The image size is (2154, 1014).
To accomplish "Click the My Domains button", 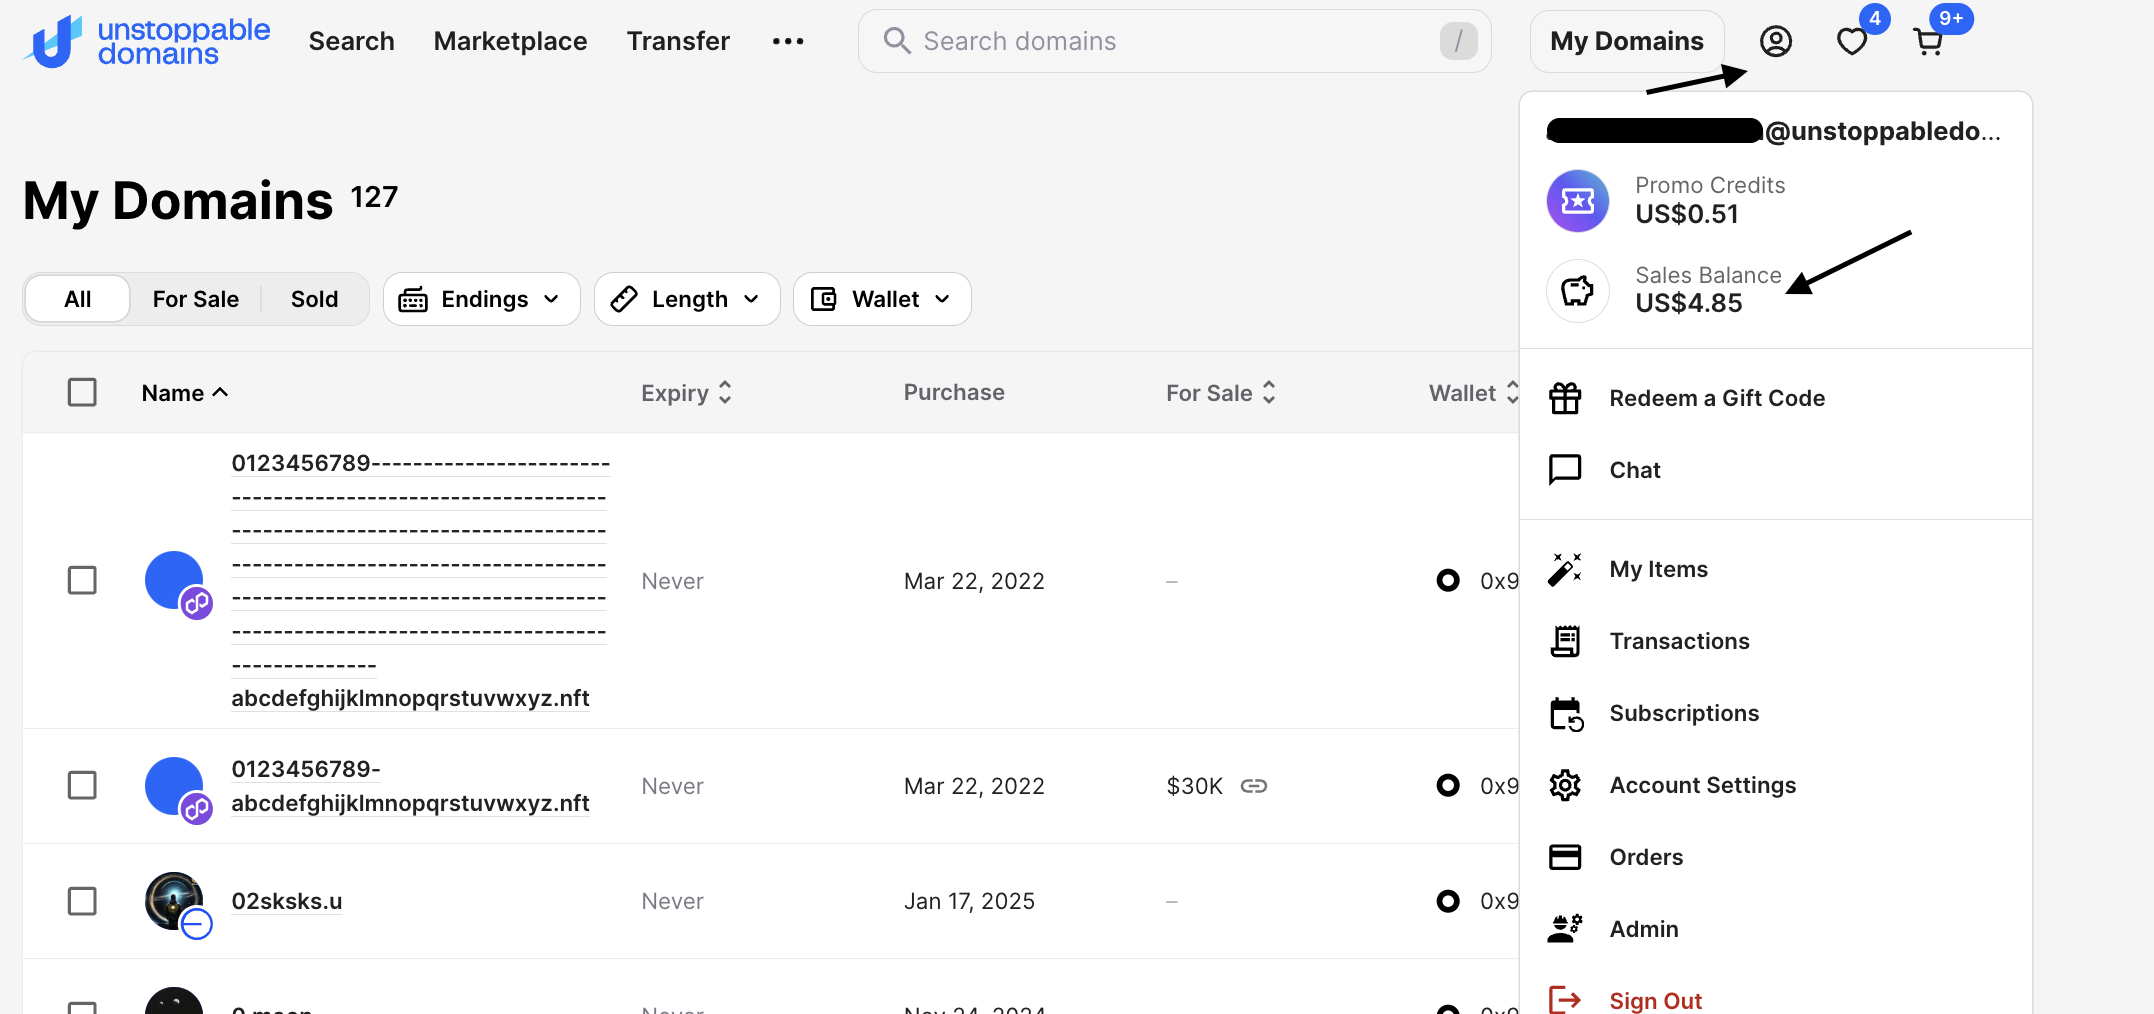I will pos(1627,41).
